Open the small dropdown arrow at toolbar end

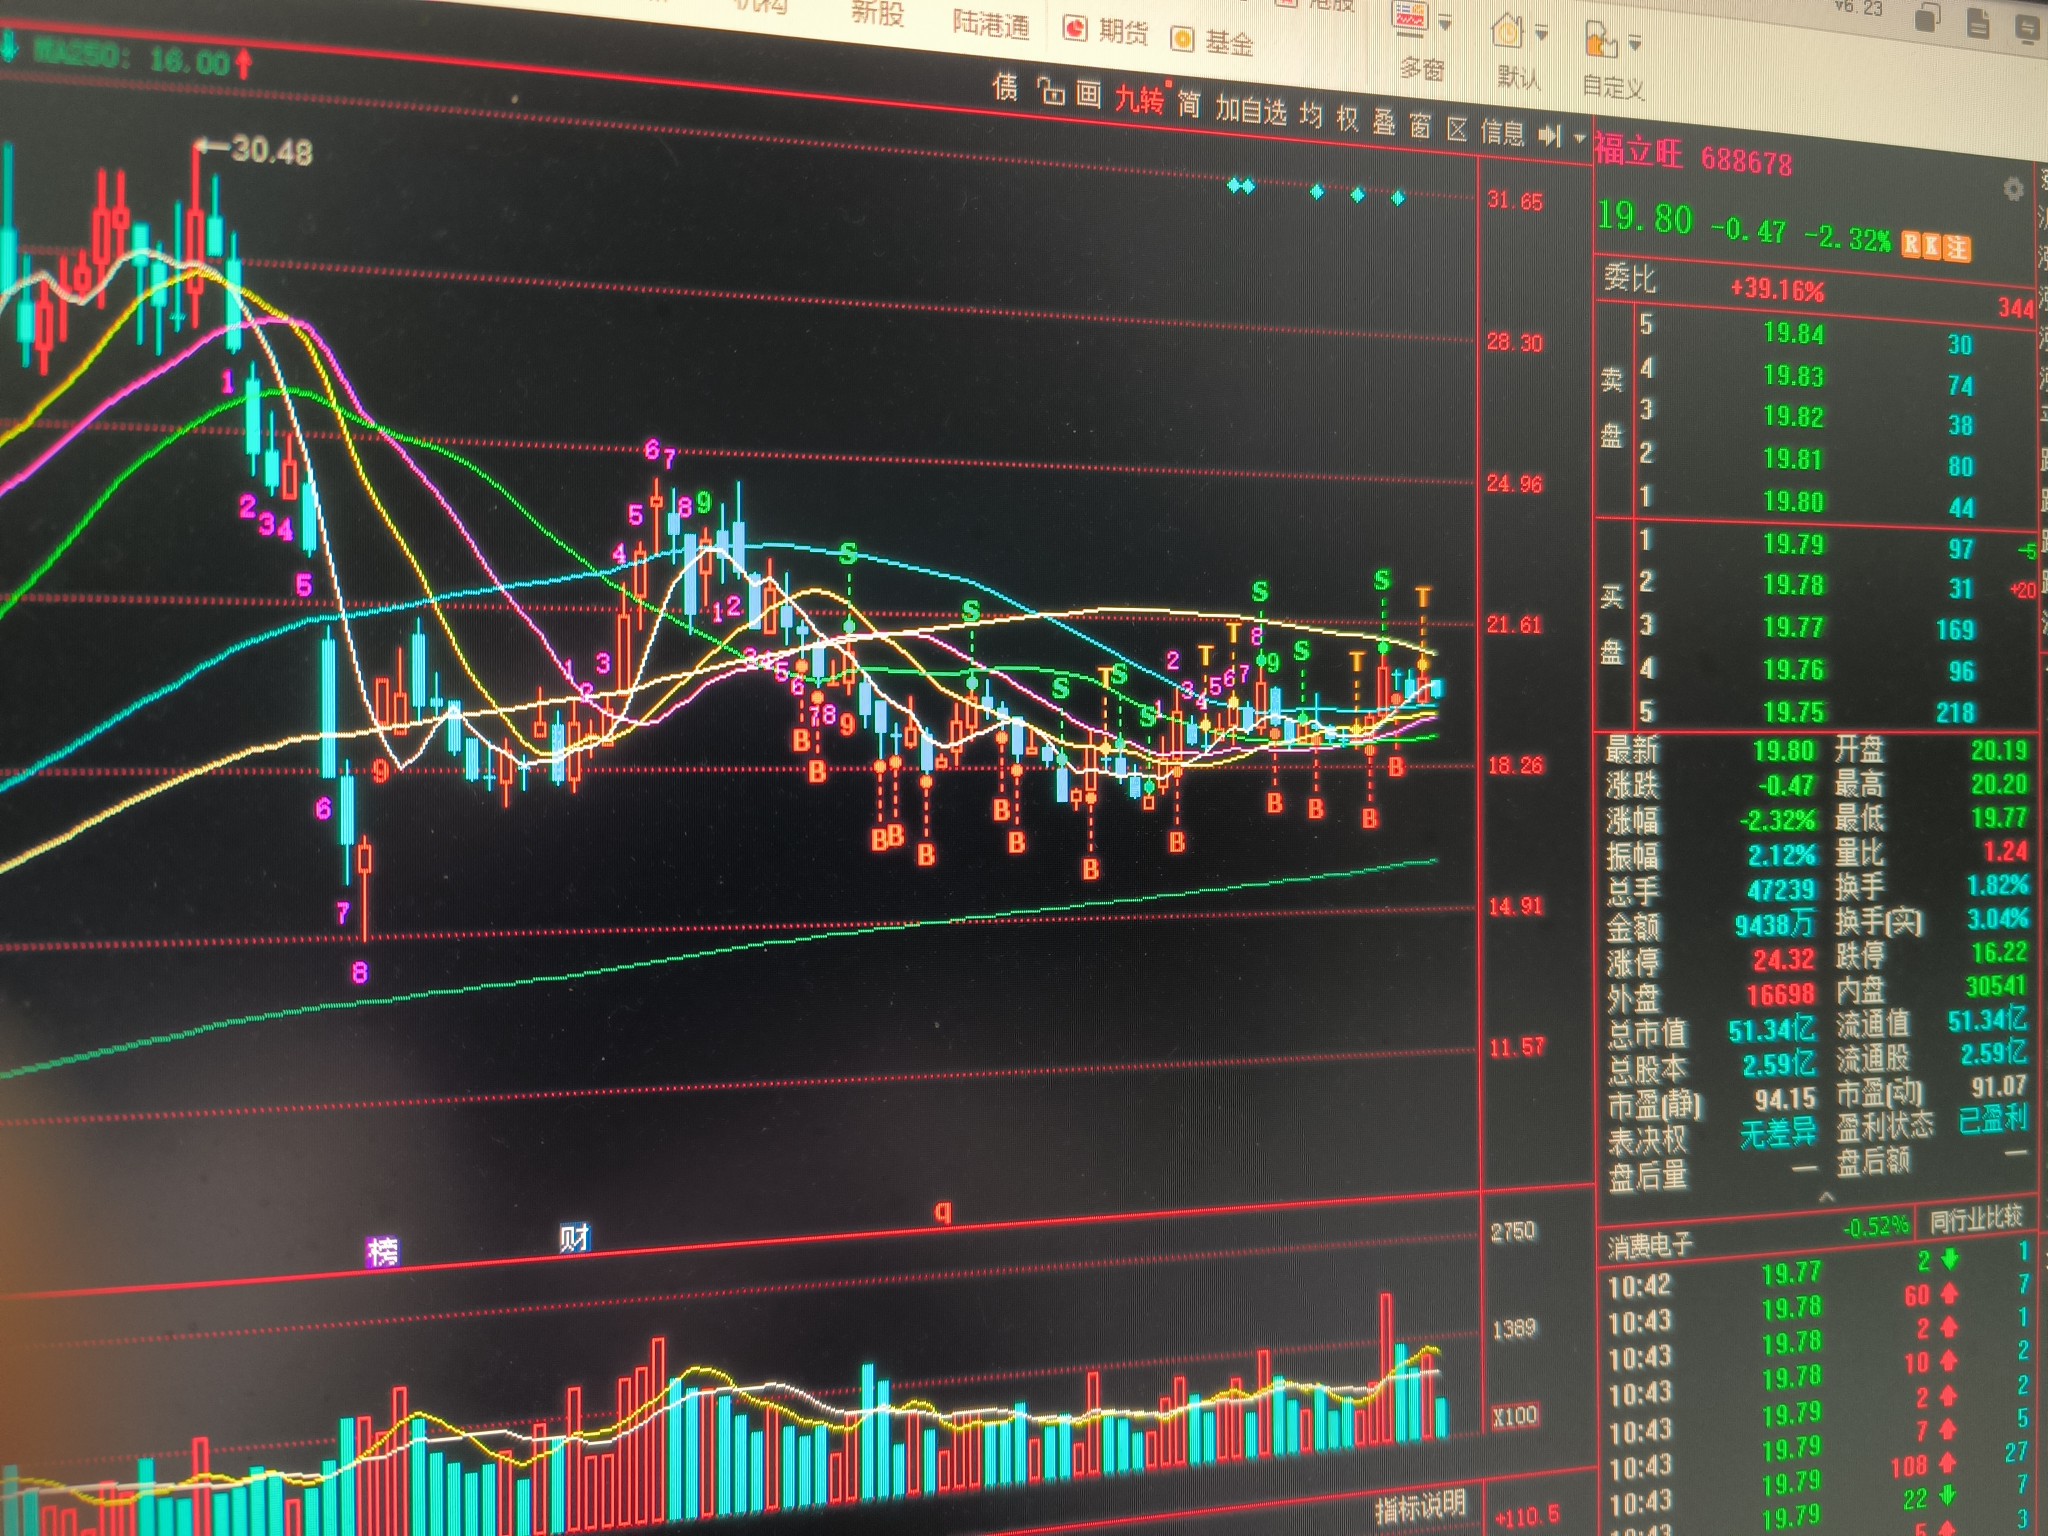click(x=1580, y=137)
